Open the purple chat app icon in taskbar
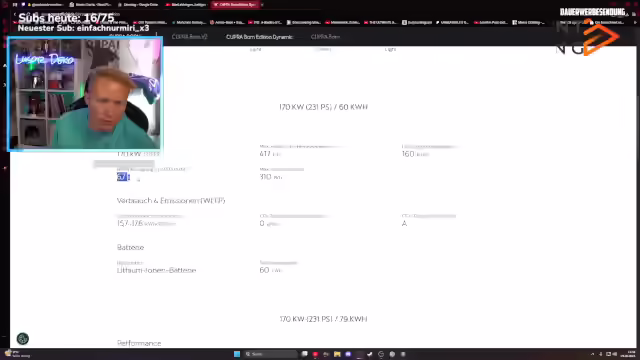Screen dimensions: 640x360 (348, 354)
